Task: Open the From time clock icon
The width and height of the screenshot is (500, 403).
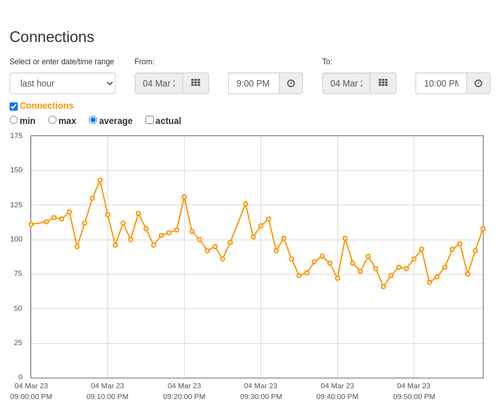Action: pyautogui.click(x=291, y=83)
